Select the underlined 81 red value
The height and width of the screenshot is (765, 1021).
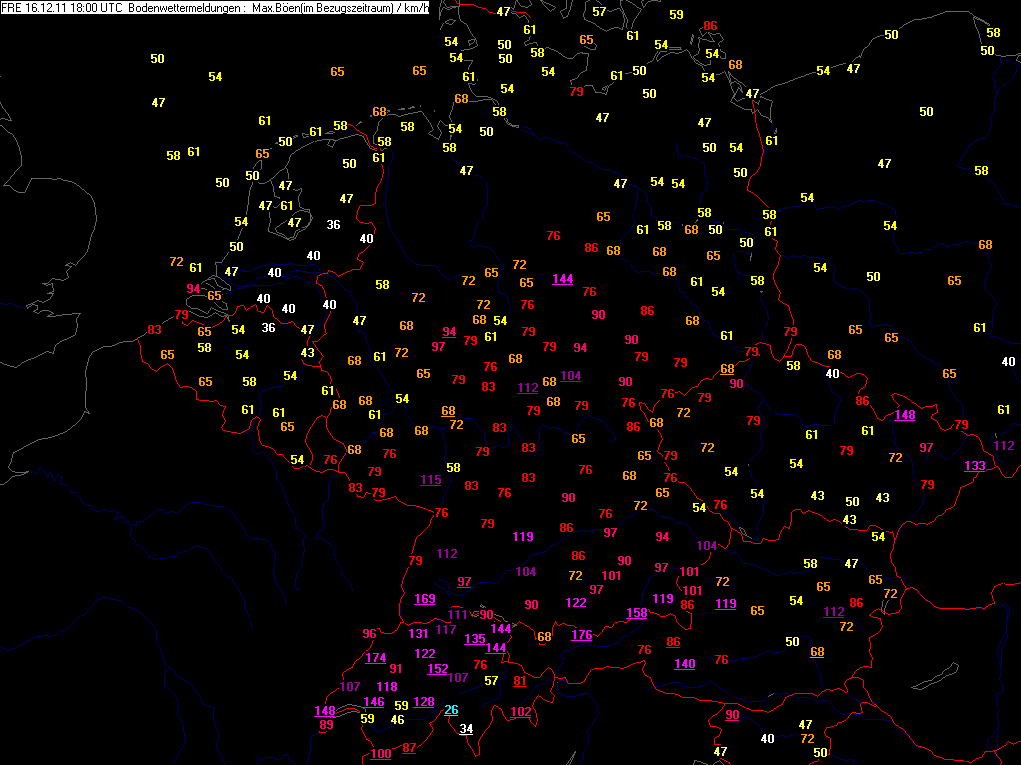point(520,681)
